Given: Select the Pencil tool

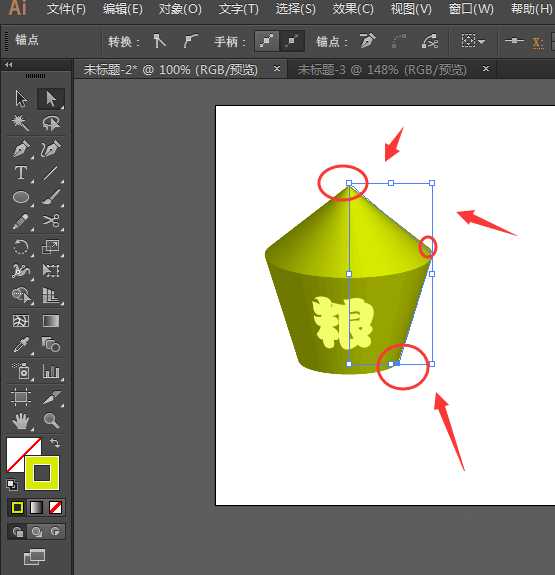Looking at the screenshot, I should pyautogui.click(x=21, y=221).
